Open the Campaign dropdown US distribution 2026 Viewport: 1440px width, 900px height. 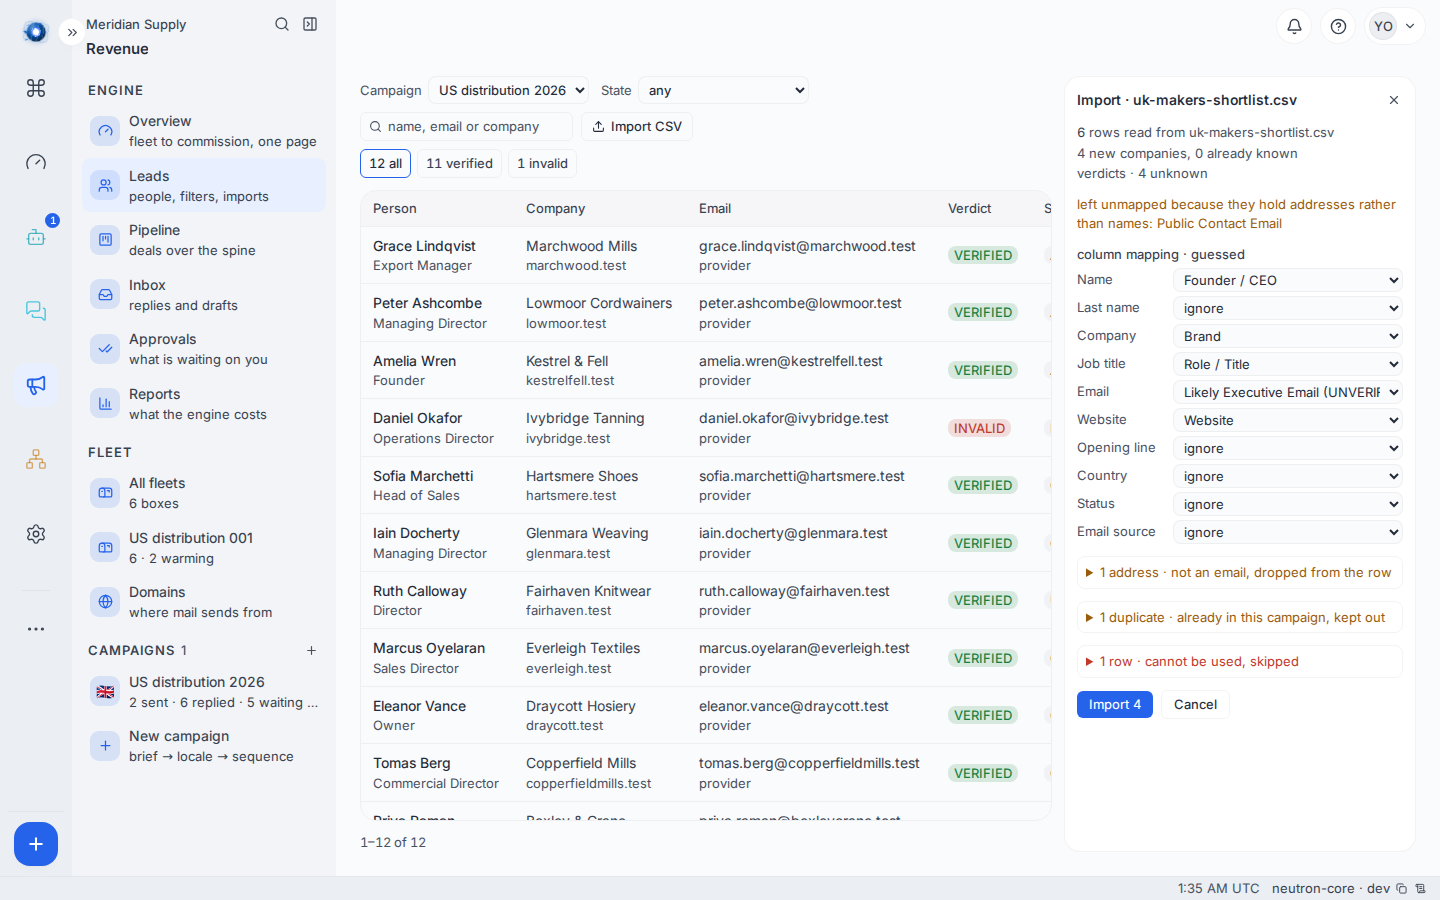[x=508, y=90]
